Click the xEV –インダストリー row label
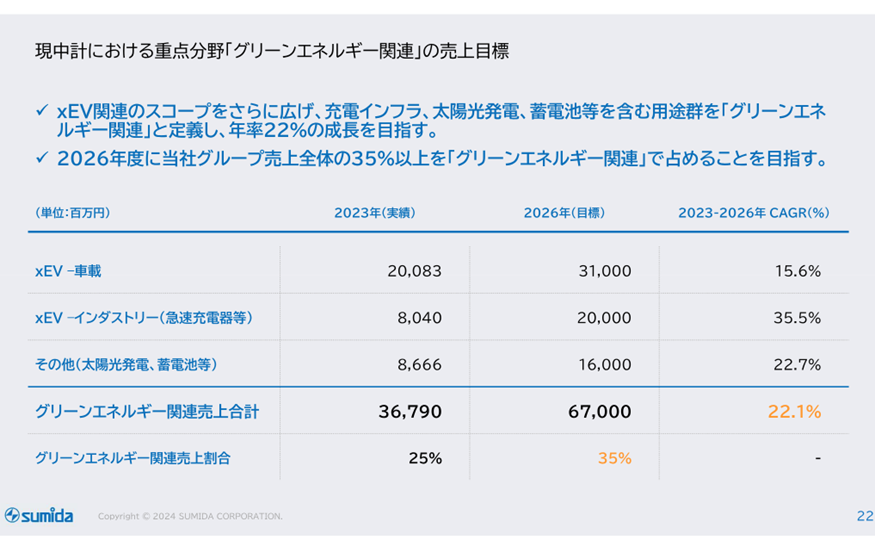This screenshot has width=875, height=540. pyautogui.click(x=144, y=318)
